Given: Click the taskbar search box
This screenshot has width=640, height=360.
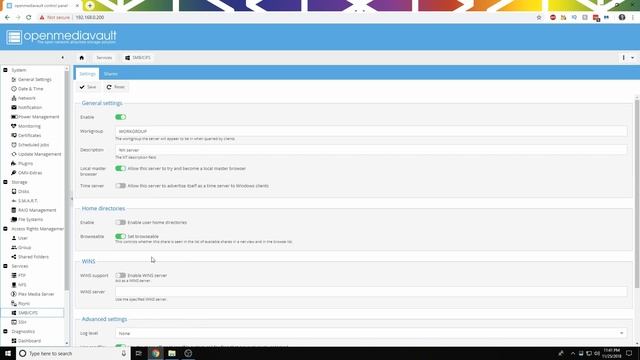Looking at the screenshot, I should coord(73,353).
